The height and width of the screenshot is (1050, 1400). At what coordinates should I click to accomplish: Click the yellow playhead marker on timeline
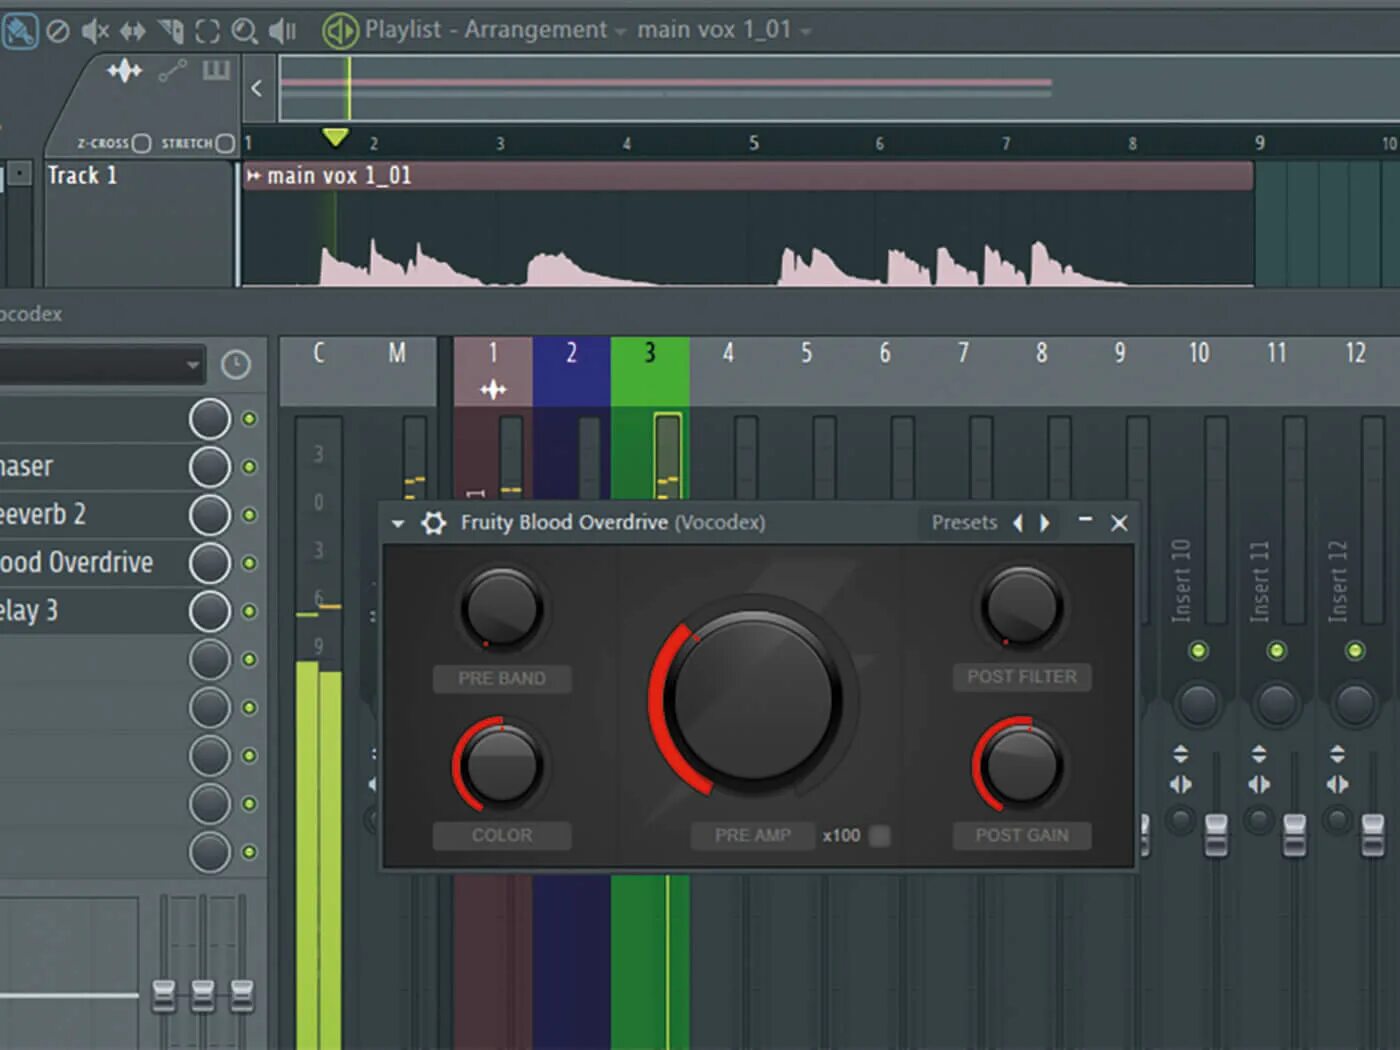click(335, 137)
